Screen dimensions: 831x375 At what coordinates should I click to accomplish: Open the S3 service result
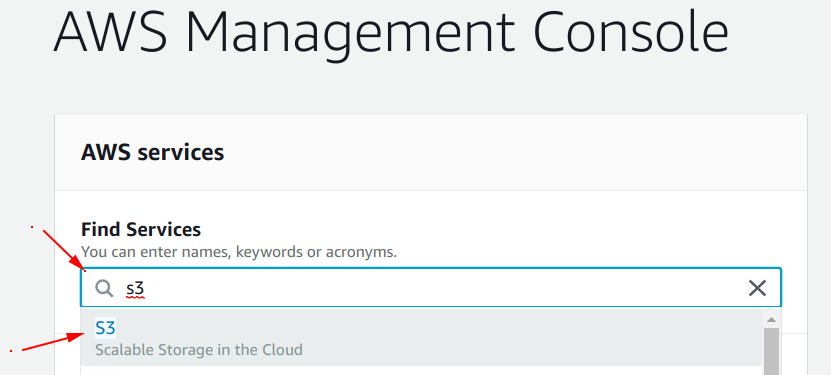click(x=105, y=328)
